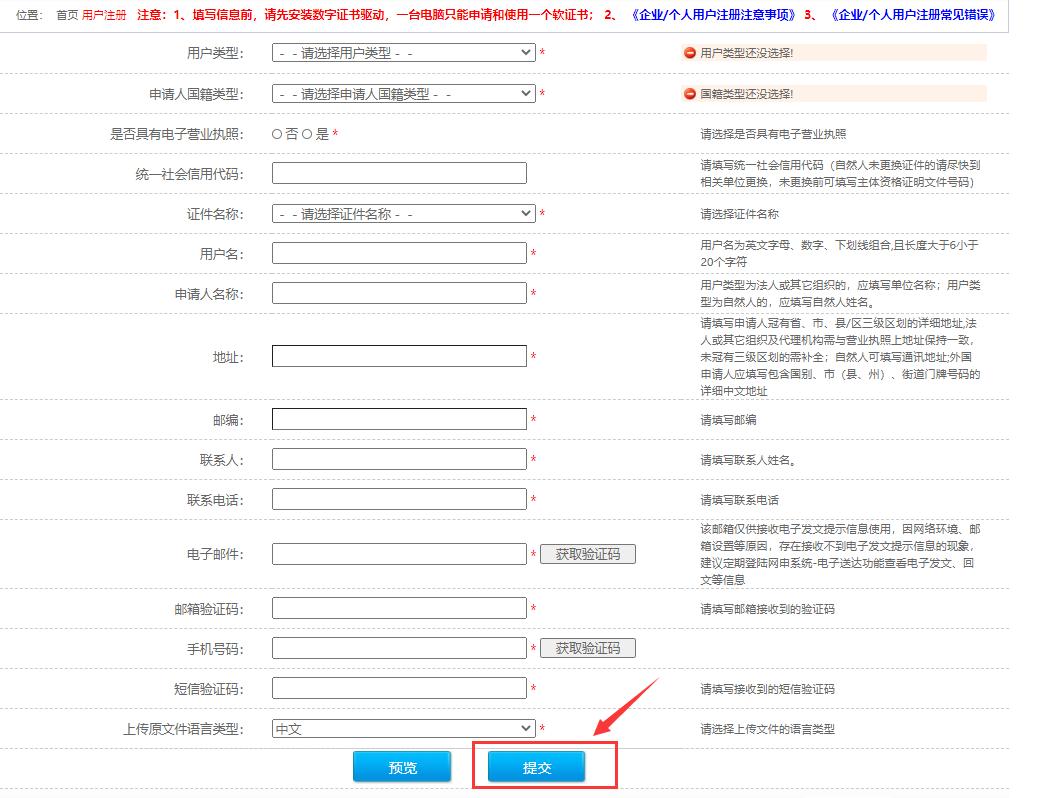Click the 用户名 text input box
This screenshot has width=1060, height=798.
(x=398, y=252)
